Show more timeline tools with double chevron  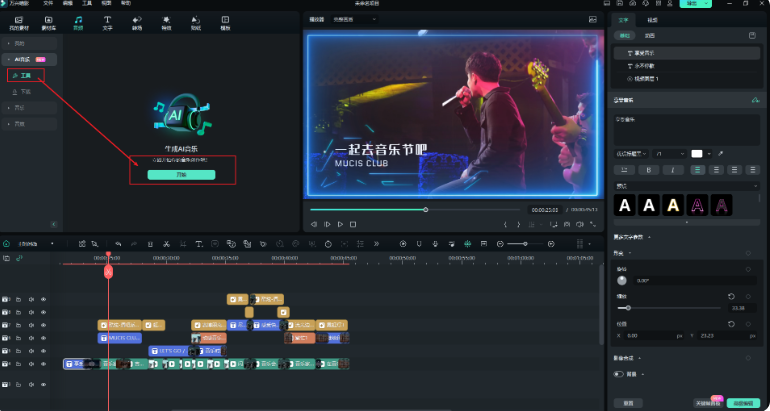coord(376,244)
